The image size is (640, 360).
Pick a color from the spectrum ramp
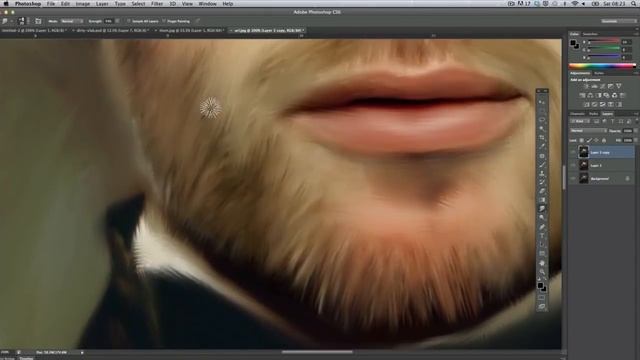point(602,65)
